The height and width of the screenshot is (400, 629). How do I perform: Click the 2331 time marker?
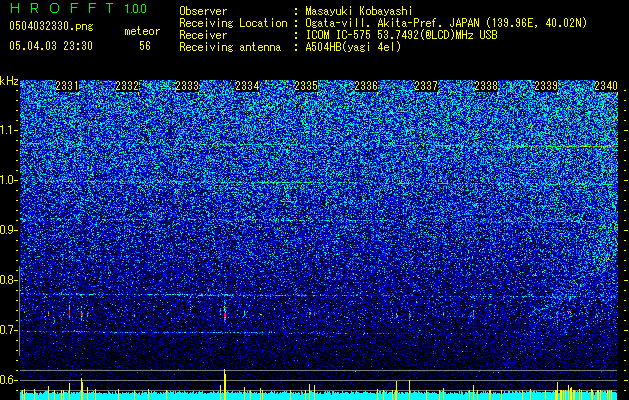pos(67,86)
